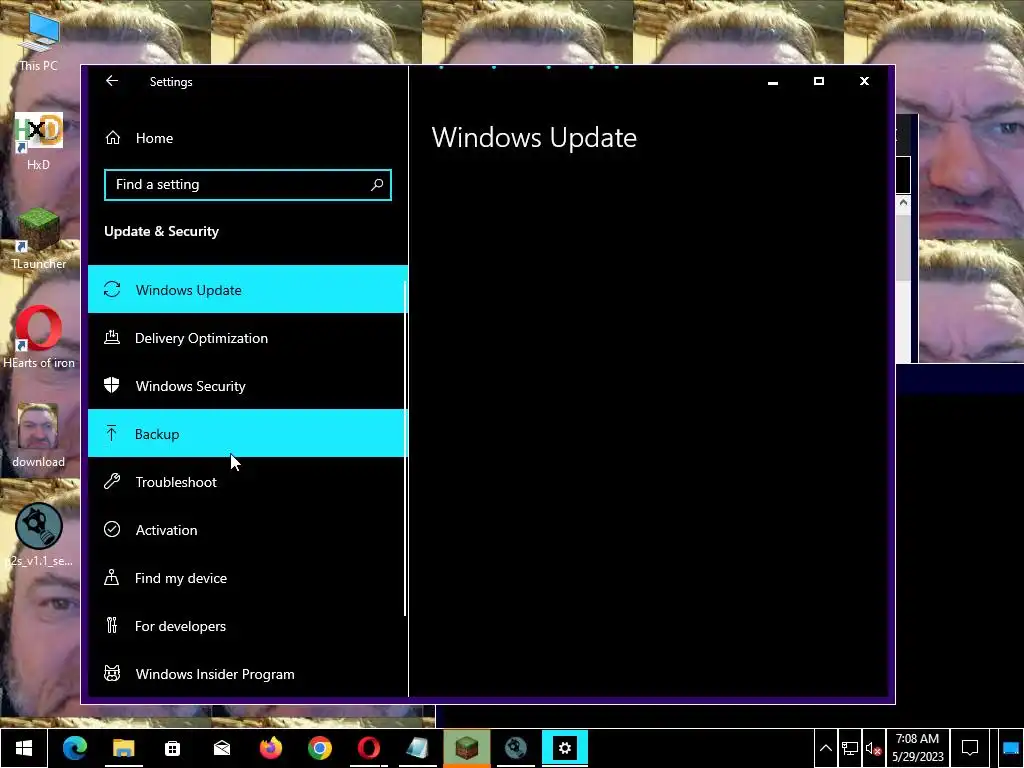Open Windows Security section
Image resolution: width=1024 pixels, height=768 pixels.
[248, 386]
